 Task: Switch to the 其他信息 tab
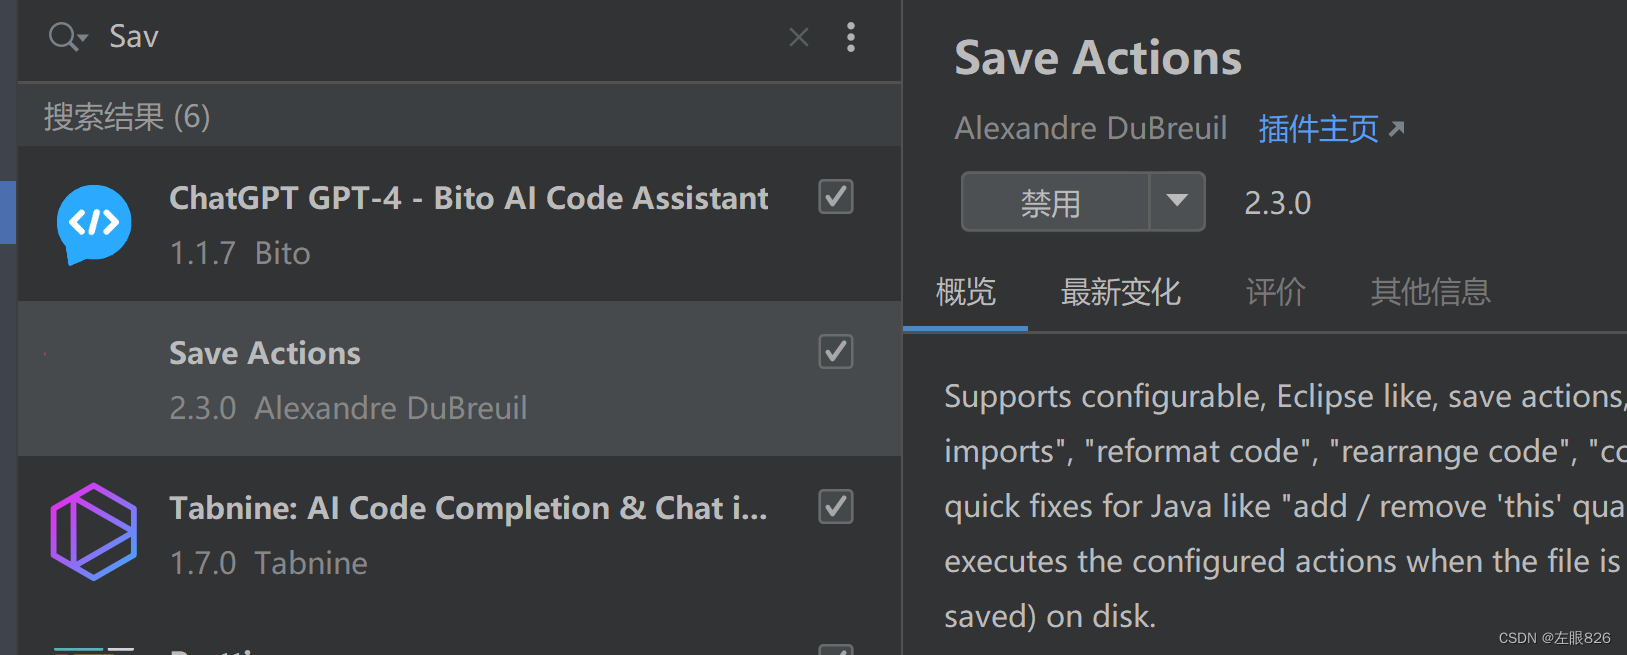[1429, 292]
